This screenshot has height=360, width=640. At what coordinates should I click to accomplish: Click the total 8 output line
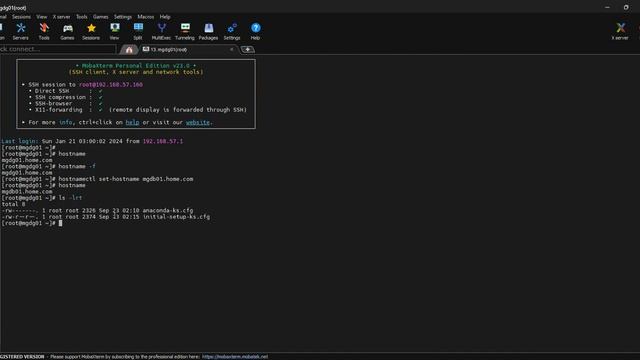tap(13, 204)
